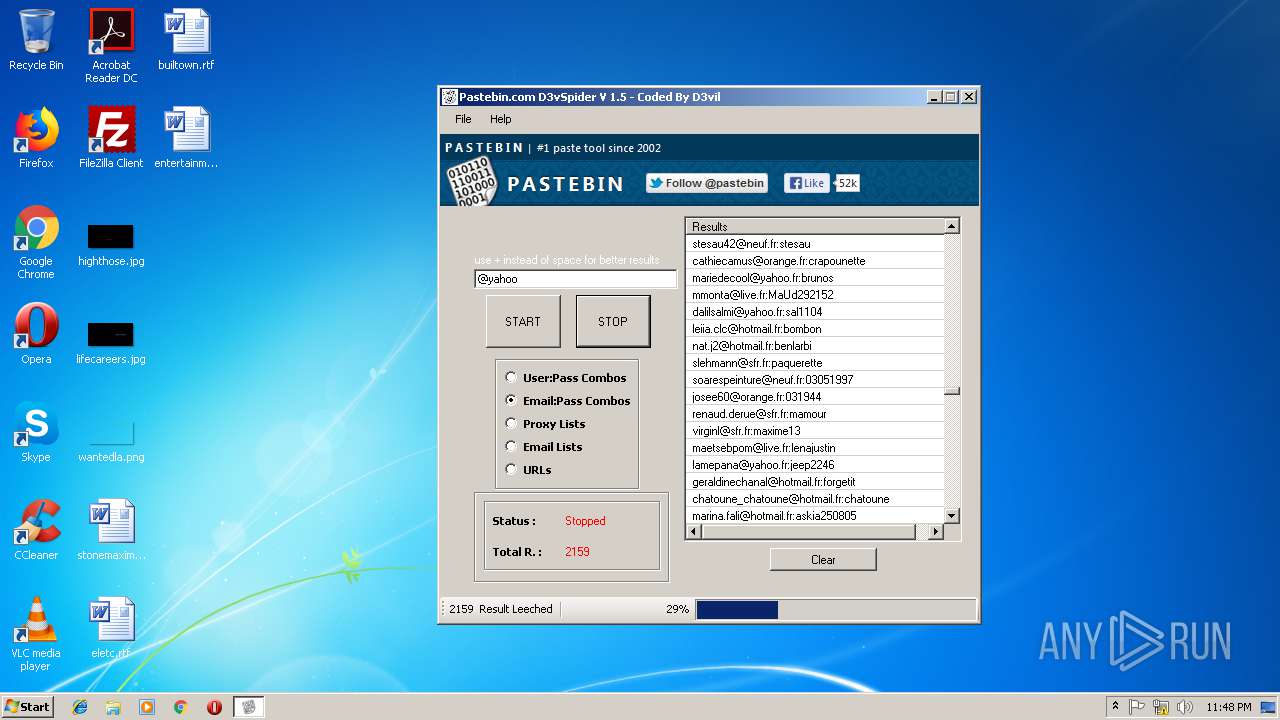Launch Acrobat Reader DC shortcut
The width and height of the screenshot is (1280, 720).
111,45
